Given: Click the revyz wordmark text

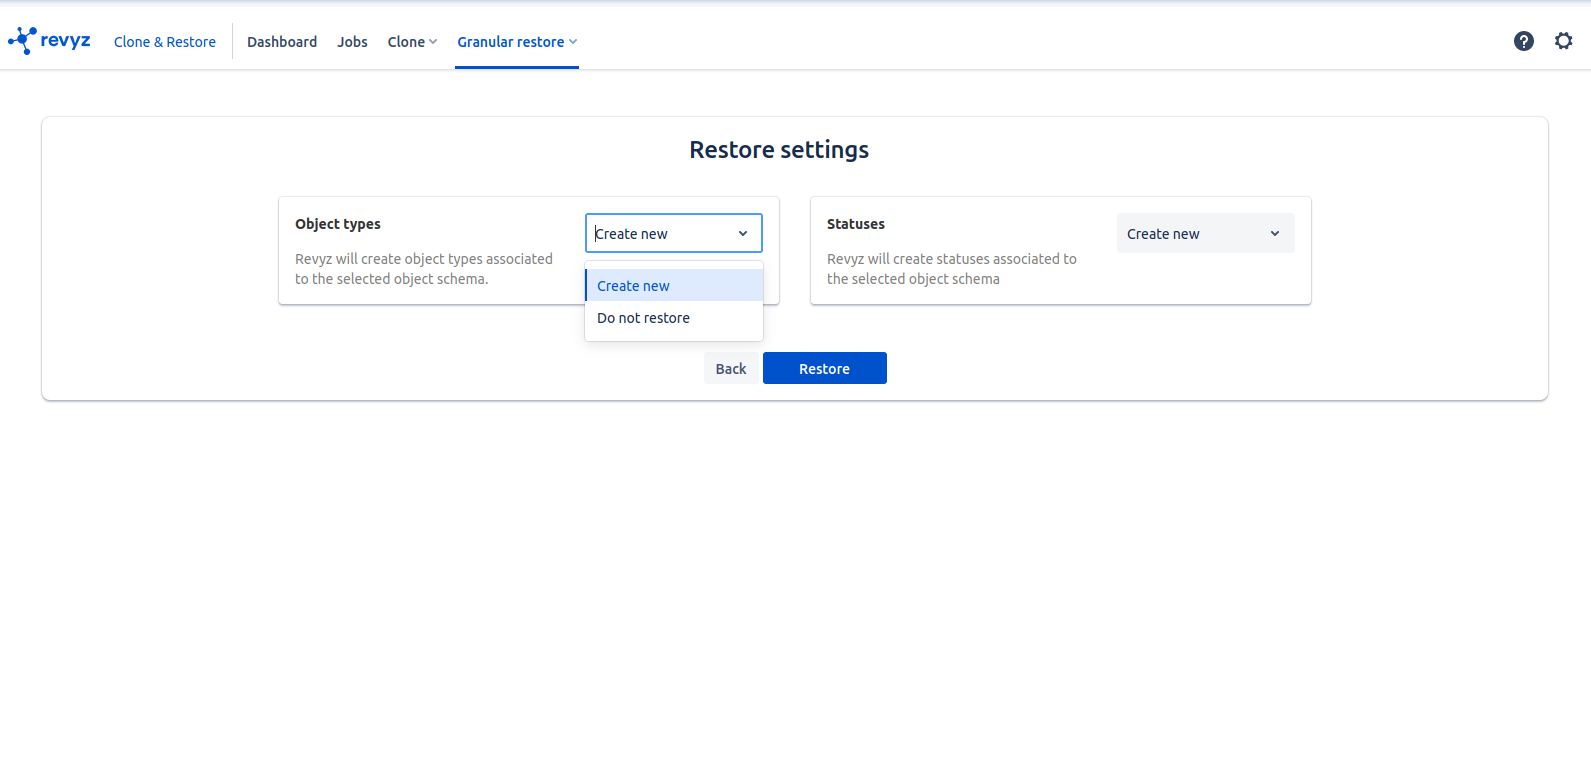Looking at the screenshot, I should (66, 40).
